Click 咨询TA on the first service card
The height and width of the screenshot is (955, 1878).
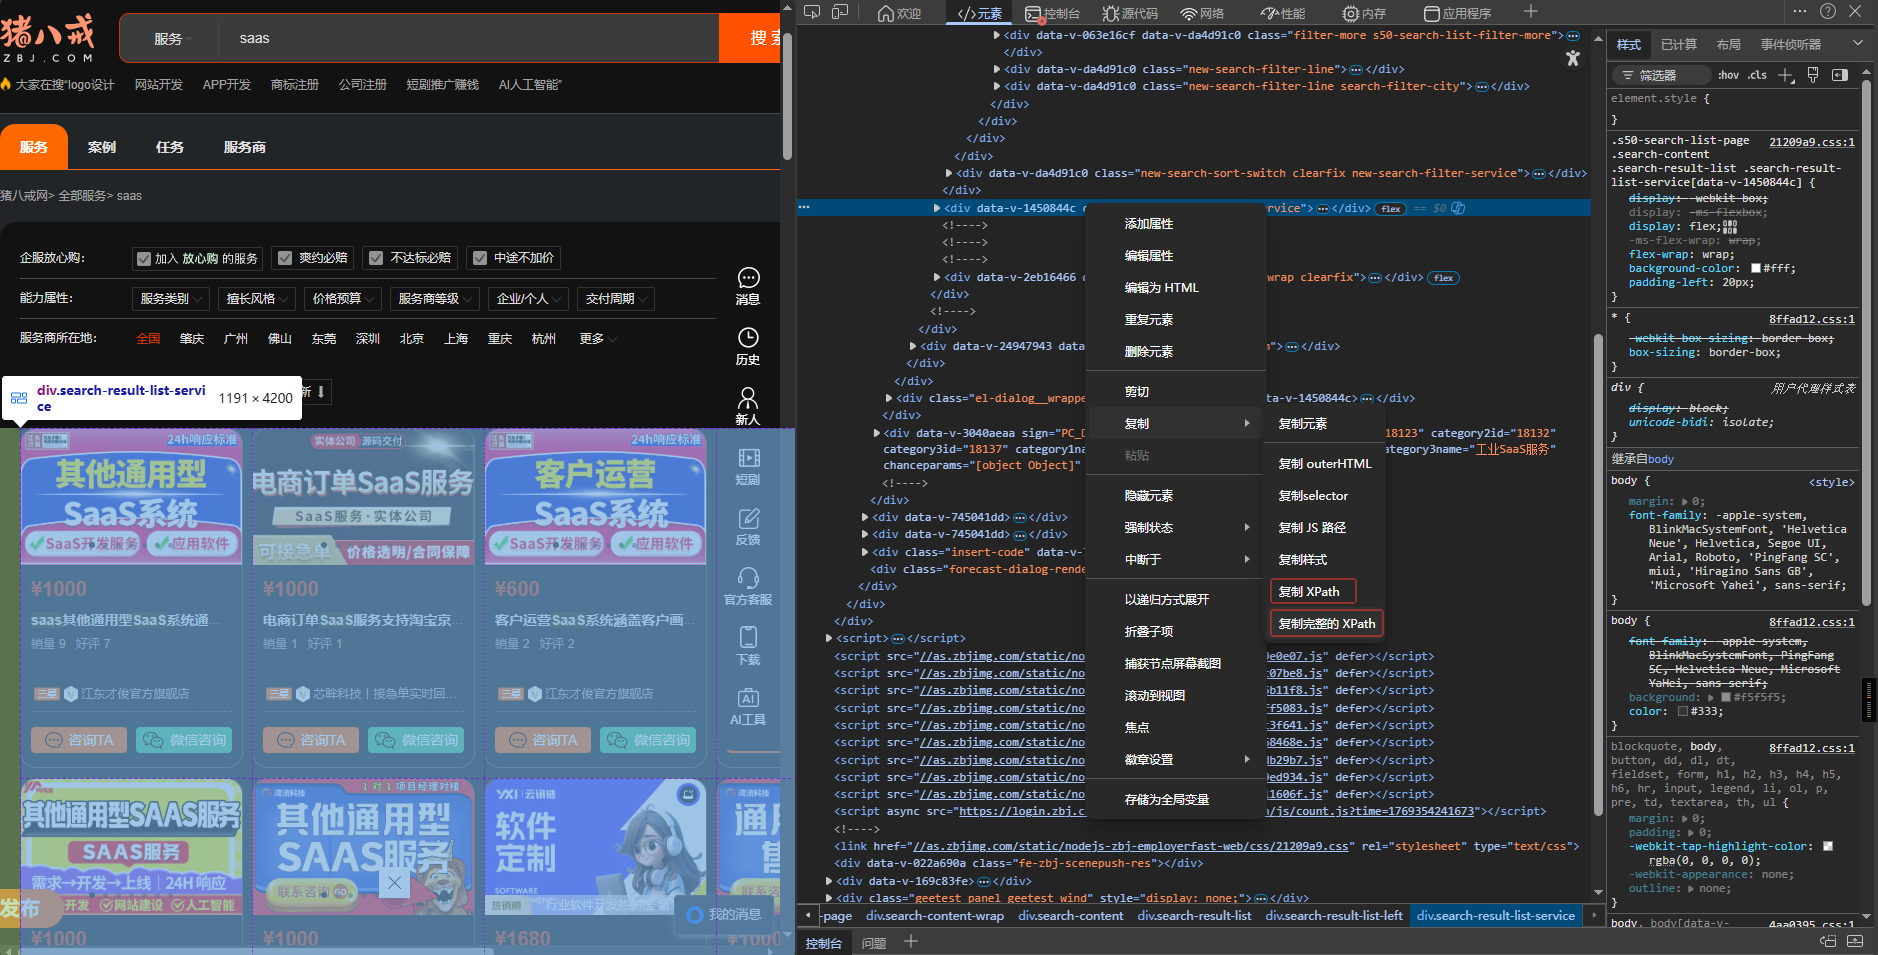[80, 740]
